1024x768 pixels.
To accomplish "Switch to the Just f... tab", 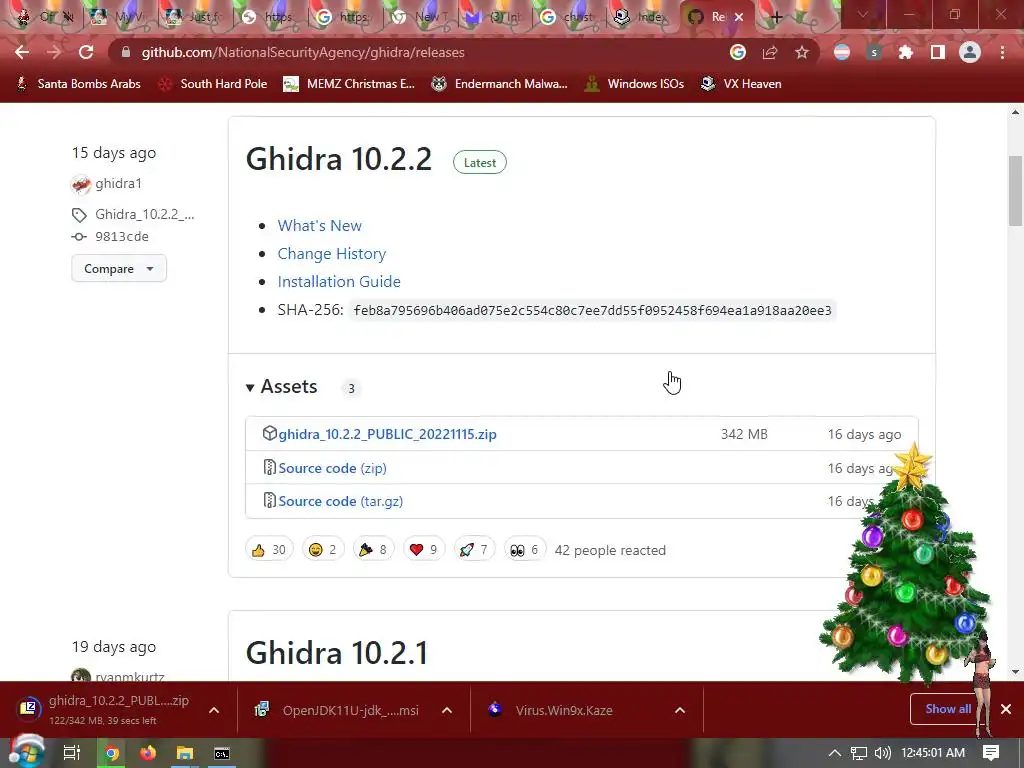I will (193, 17).
